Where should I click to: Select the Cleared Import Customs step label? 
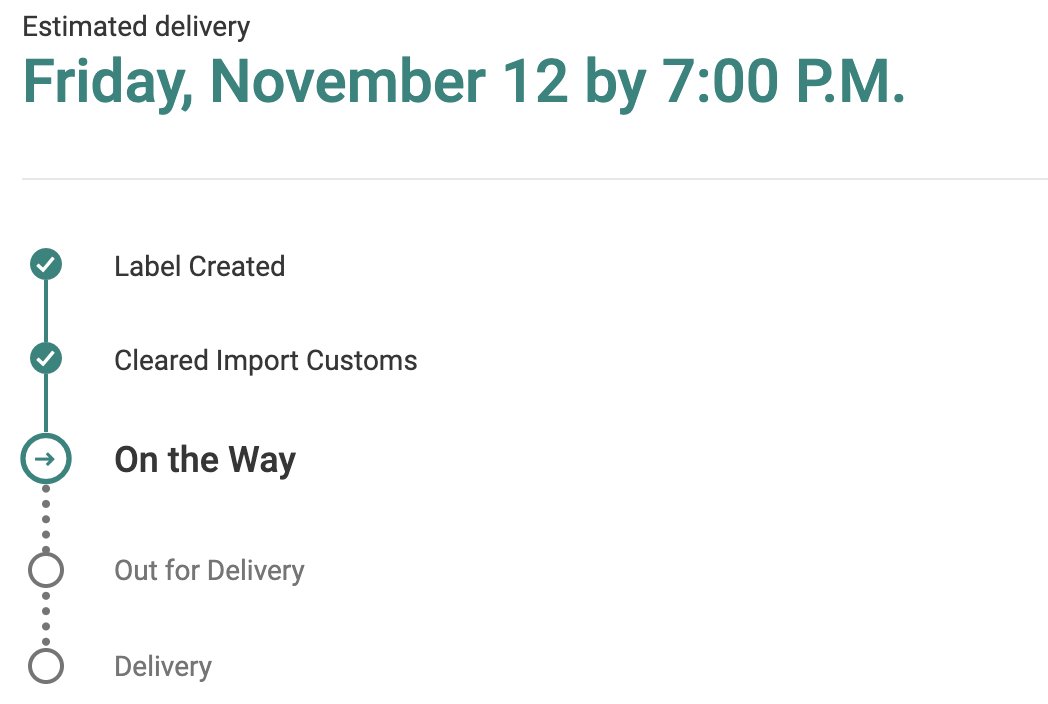[x=265, y=360]
